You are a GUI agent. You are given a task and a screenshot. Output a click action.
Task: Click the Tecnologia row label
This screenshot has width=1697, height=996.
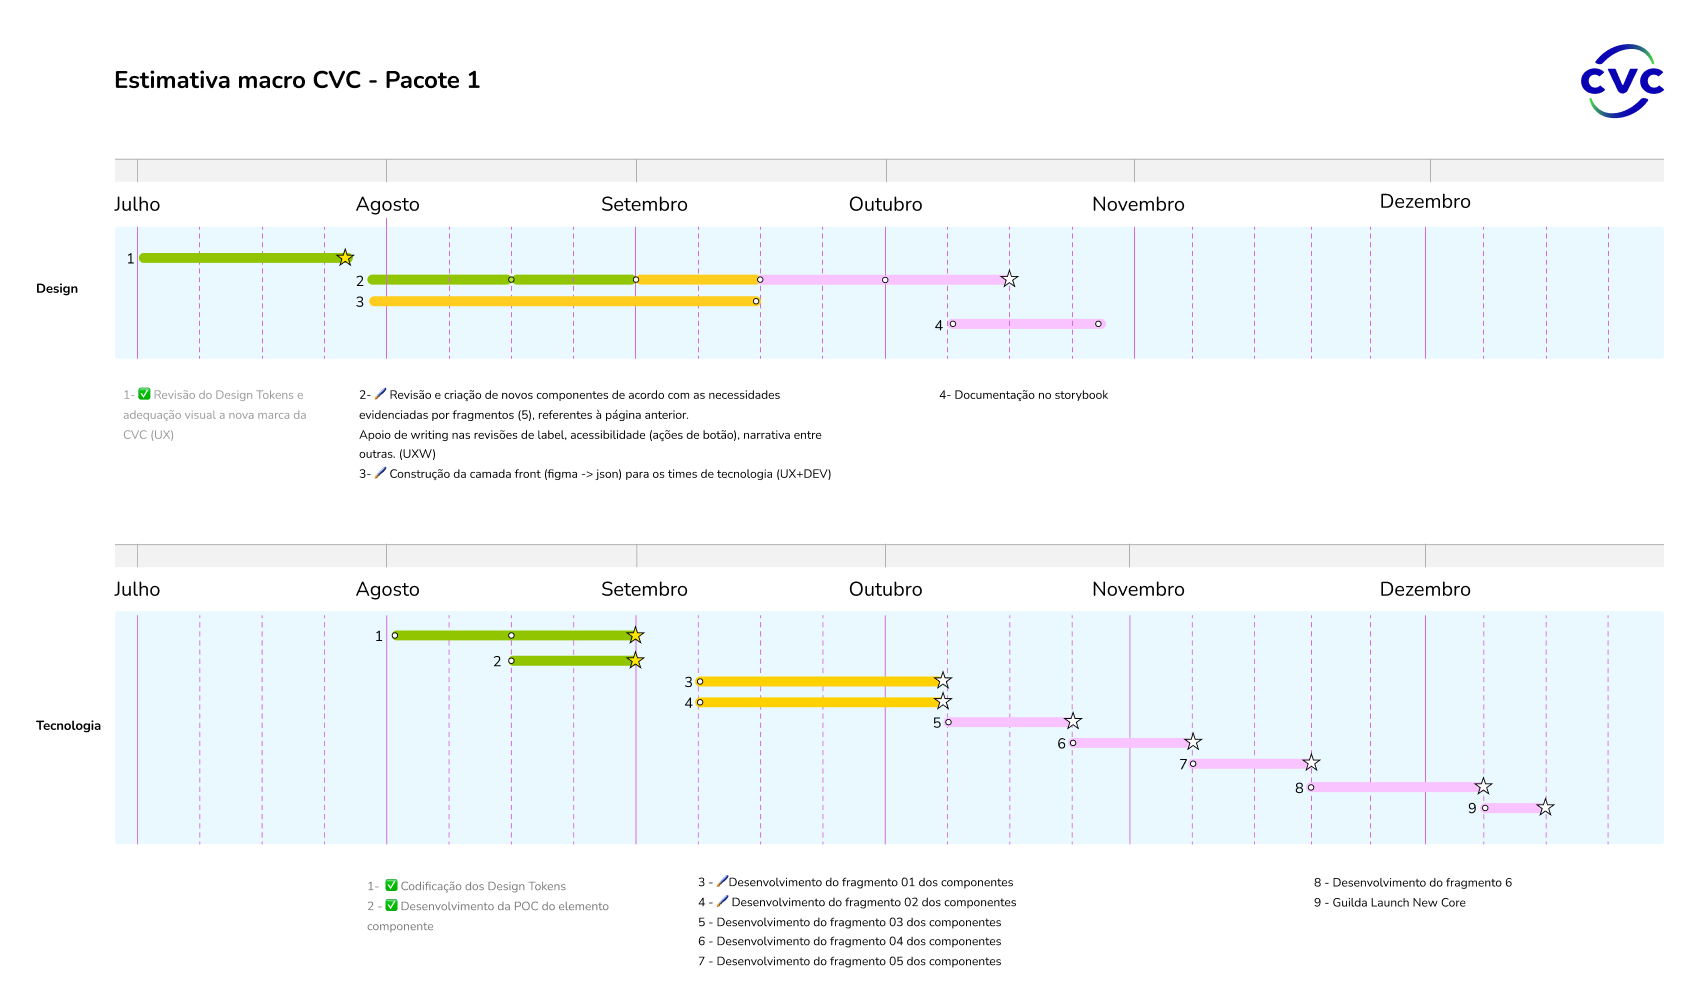(68, 725)
